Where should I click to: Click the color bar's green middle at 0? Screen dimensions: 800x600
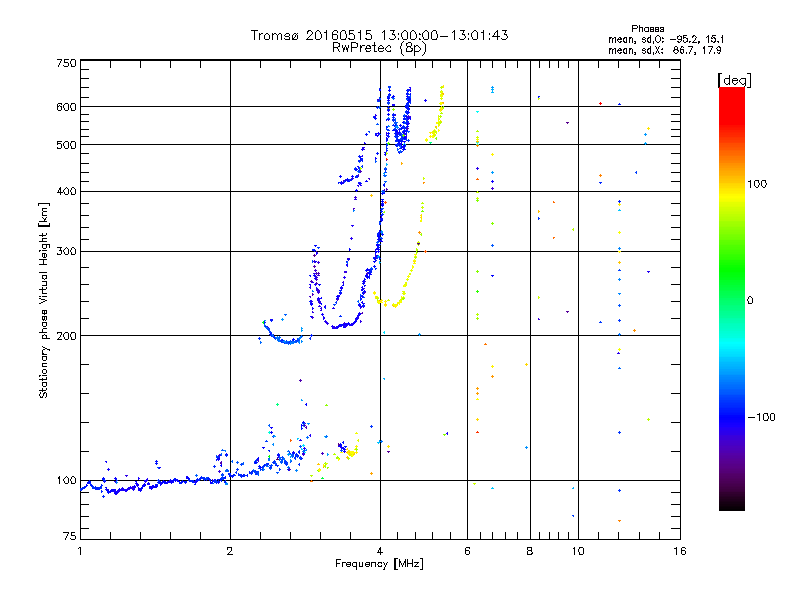(732, 300)
